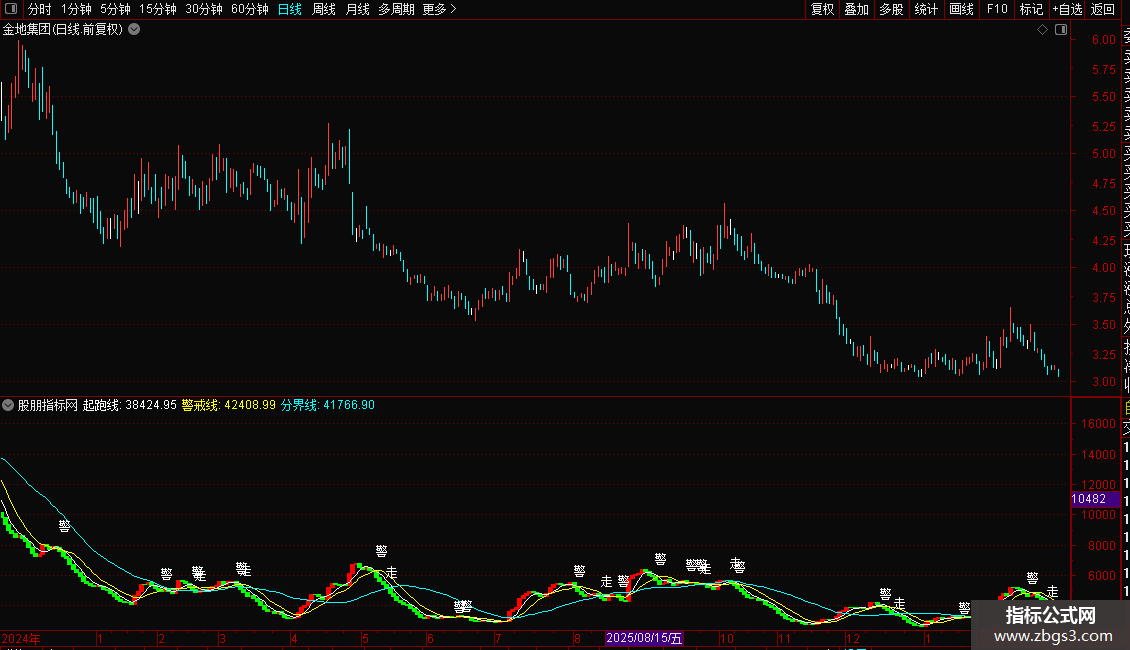This screenshot has width=1130, height=650.
Task: Select the 日线 daily tab
Action: point(290,9)
